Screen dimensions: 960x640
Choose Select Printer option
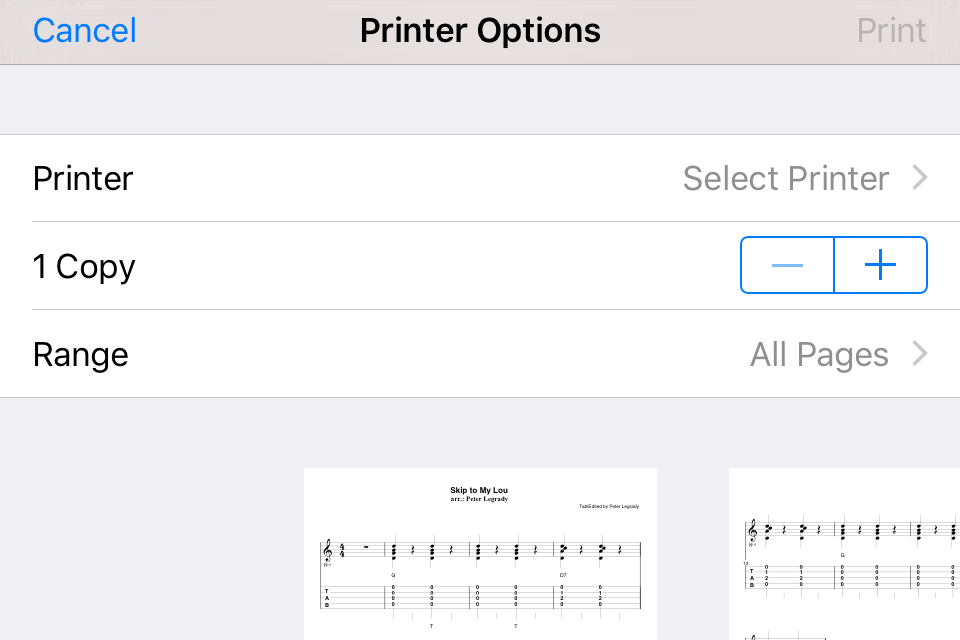[785, 178]
